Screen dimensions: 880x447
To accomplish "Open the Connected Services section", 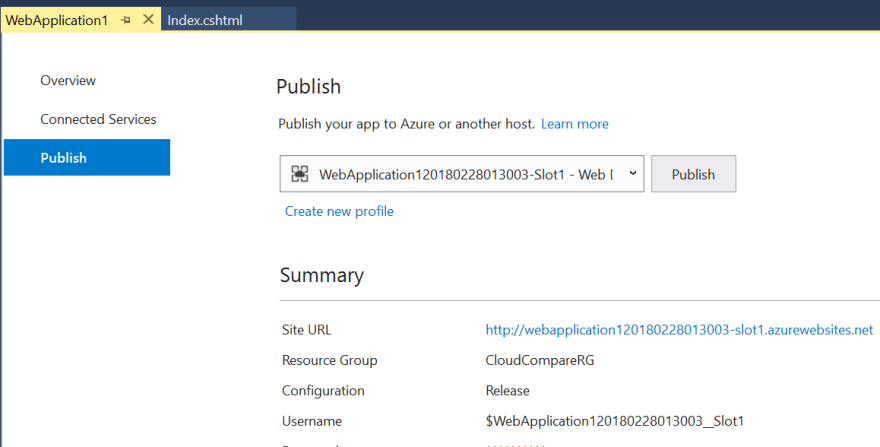I will tap(98, 119).
